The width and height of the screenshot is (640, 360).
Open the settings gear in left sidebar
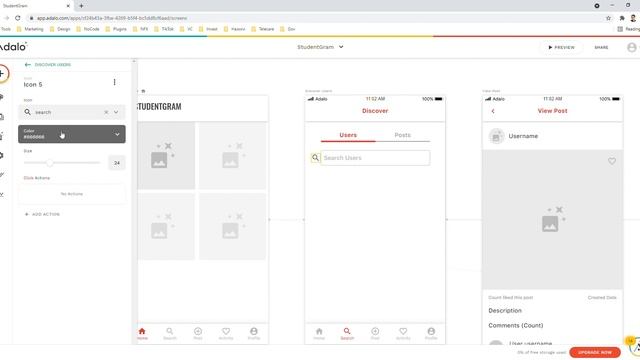point(2,156)
